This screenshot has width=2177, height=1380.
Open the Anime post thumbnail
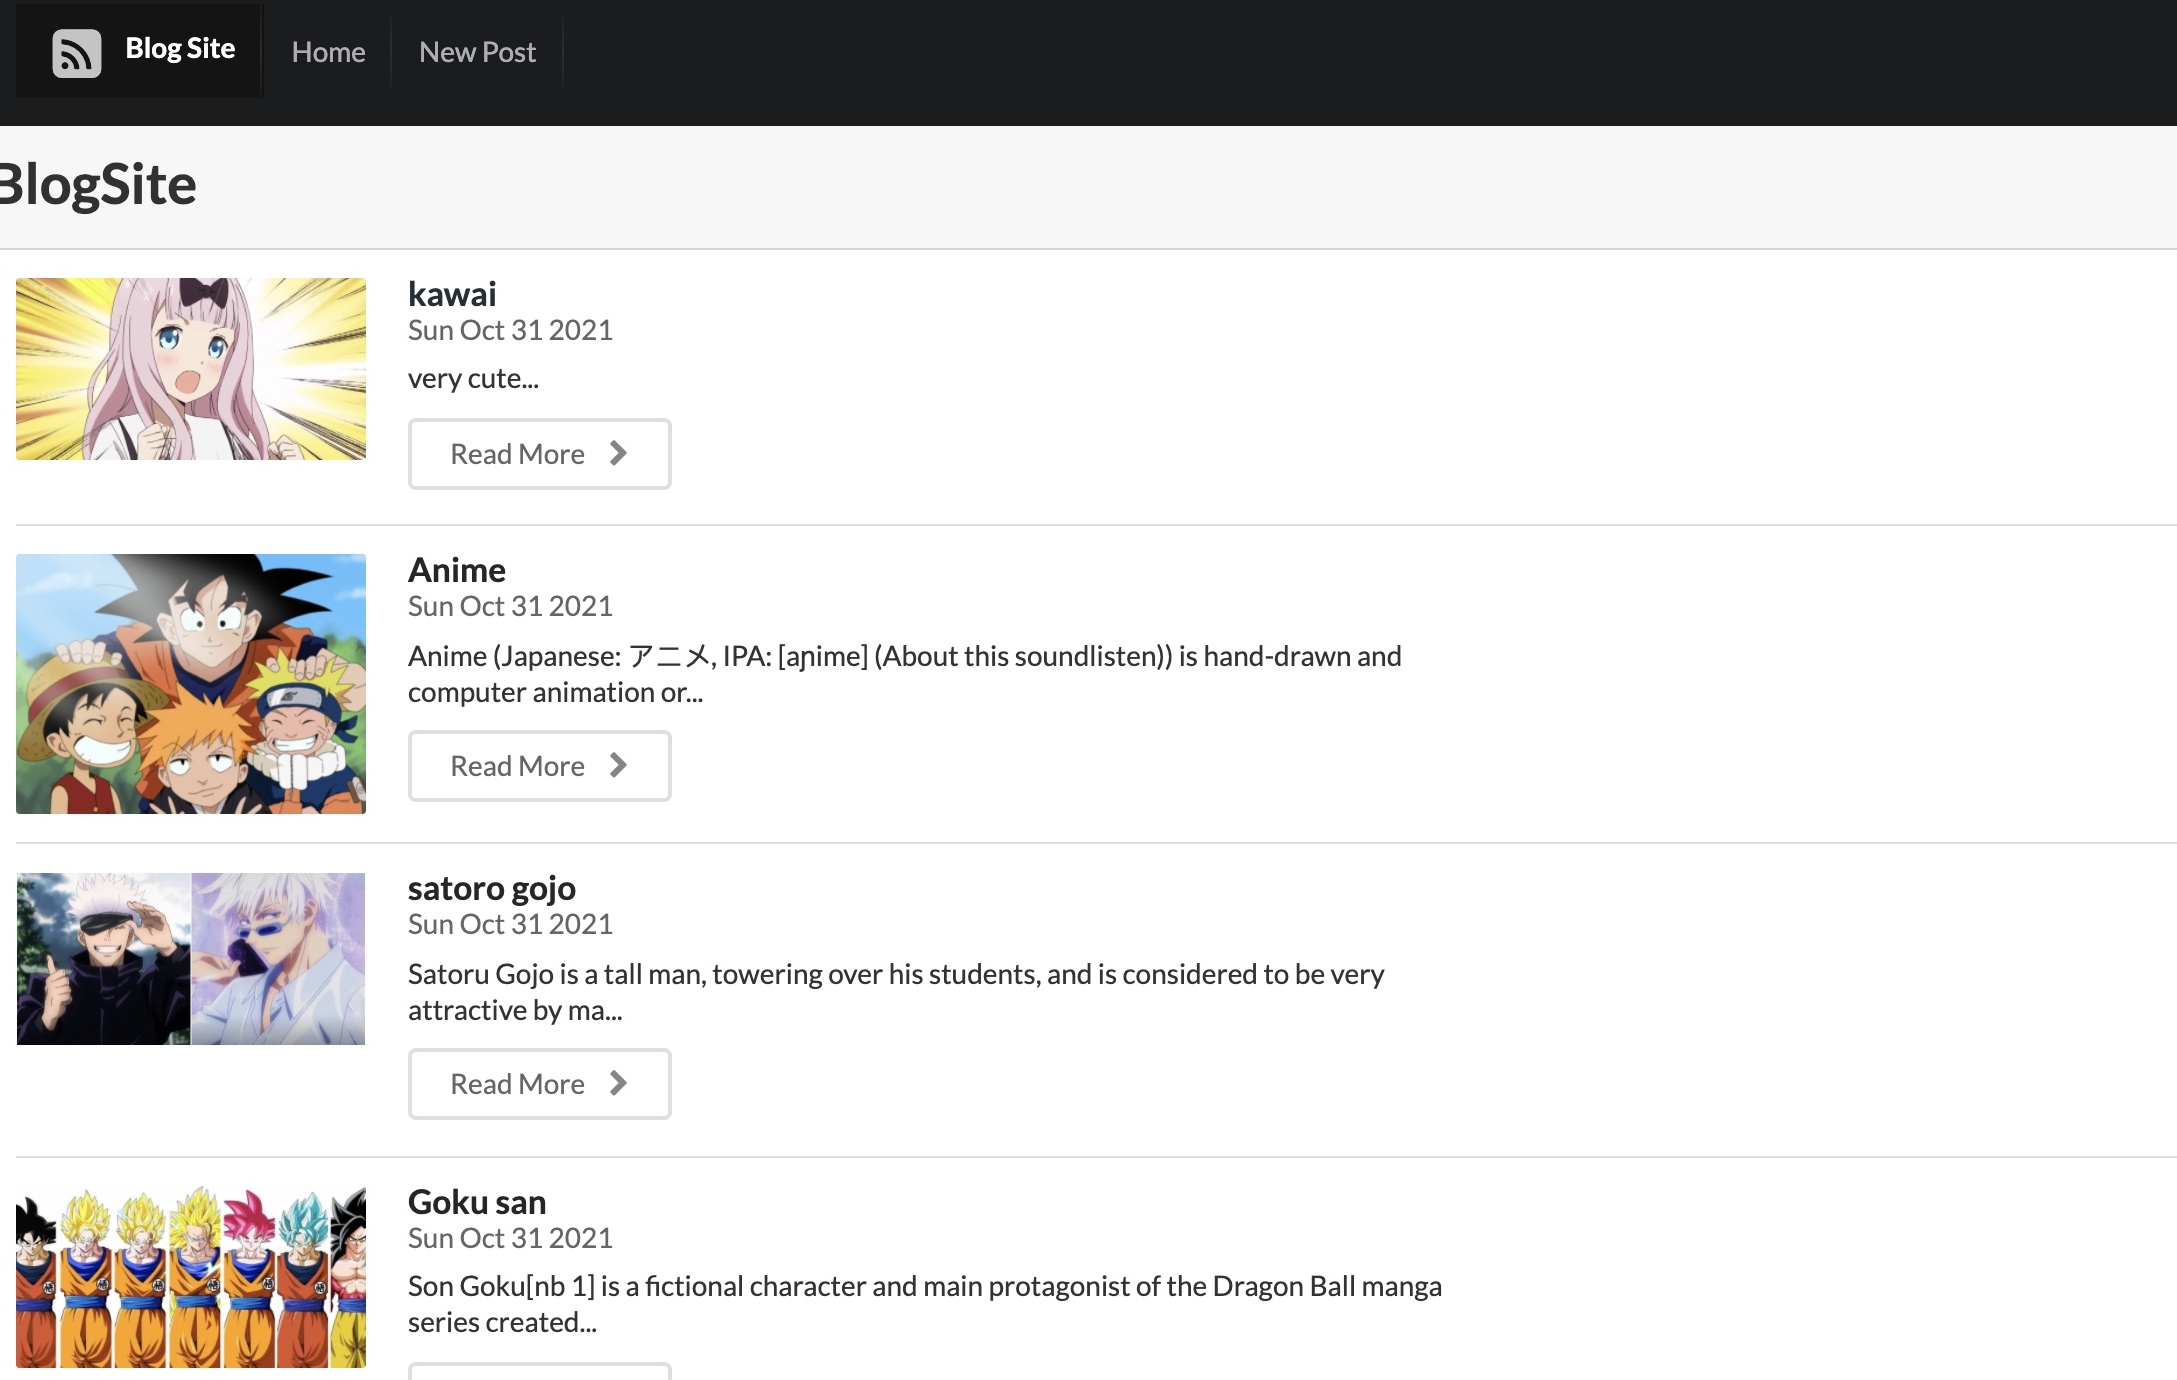[x=191, y=684]
